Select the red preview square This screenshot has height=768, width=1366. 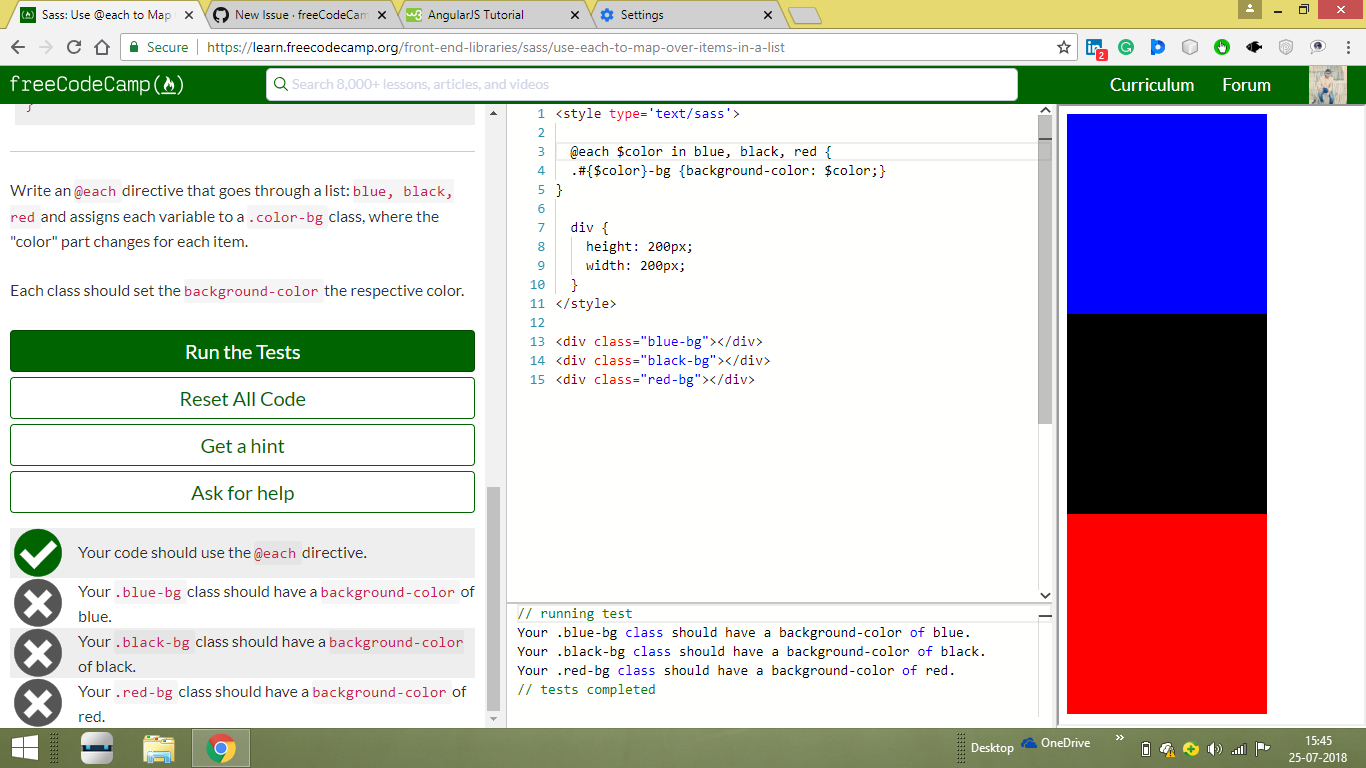pos(1166,615)
